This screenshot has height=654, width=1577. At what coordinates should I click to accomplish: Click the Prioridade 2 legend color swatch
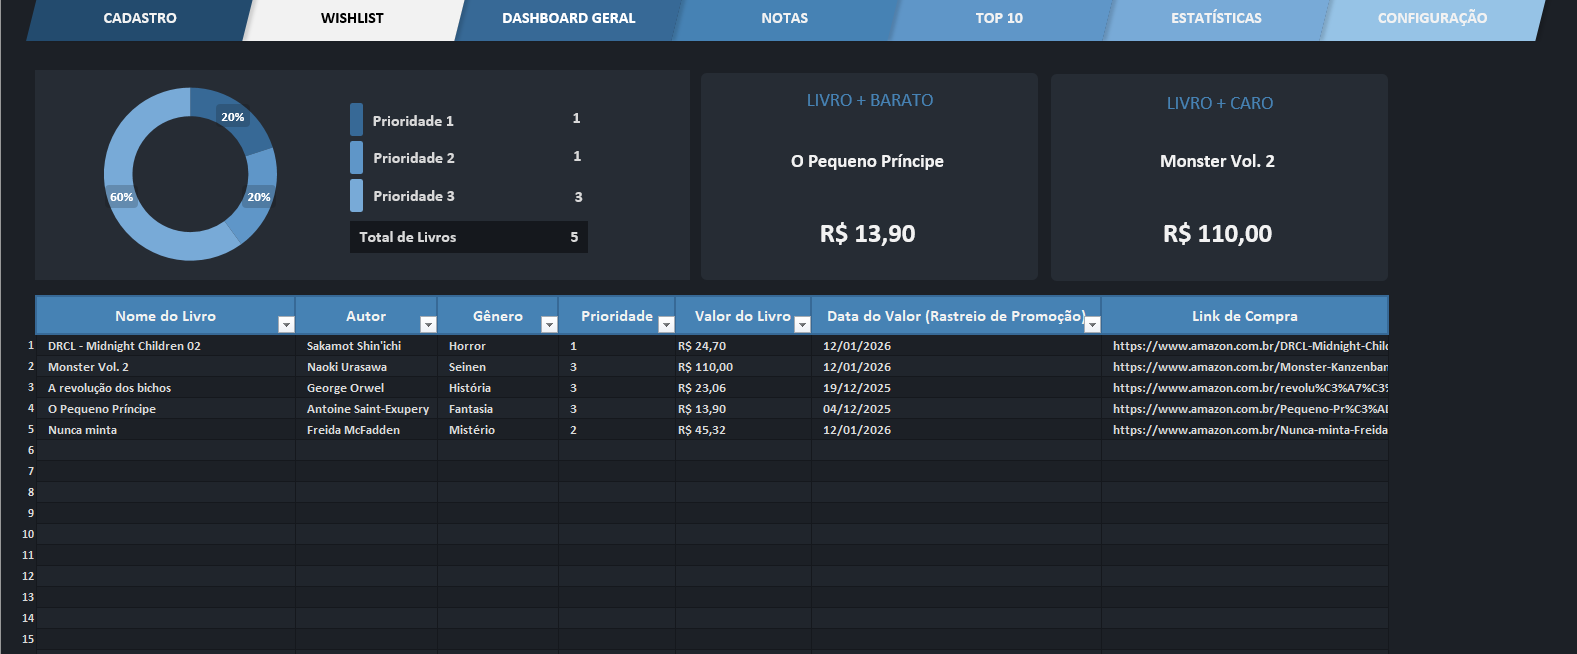point(356,157)
